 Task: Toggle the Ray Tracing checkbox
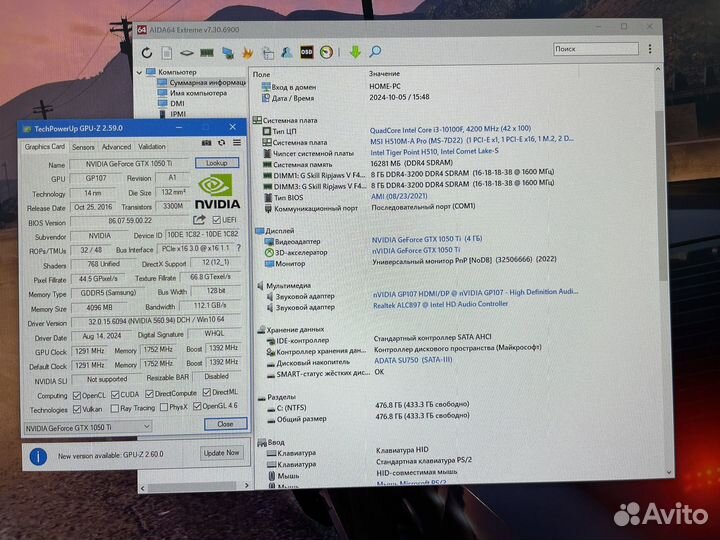coord(115,408)
